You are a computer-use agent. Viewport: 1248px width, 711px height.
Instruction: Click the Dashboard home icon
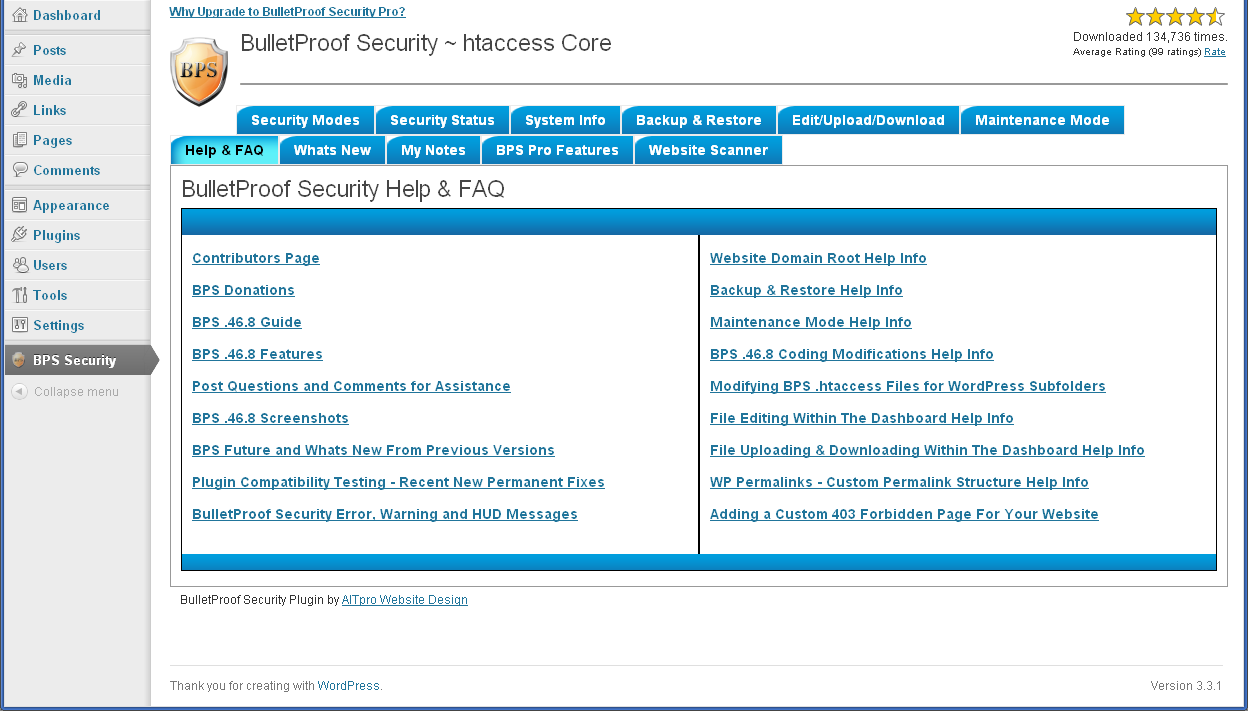click(x=19, y=15)
